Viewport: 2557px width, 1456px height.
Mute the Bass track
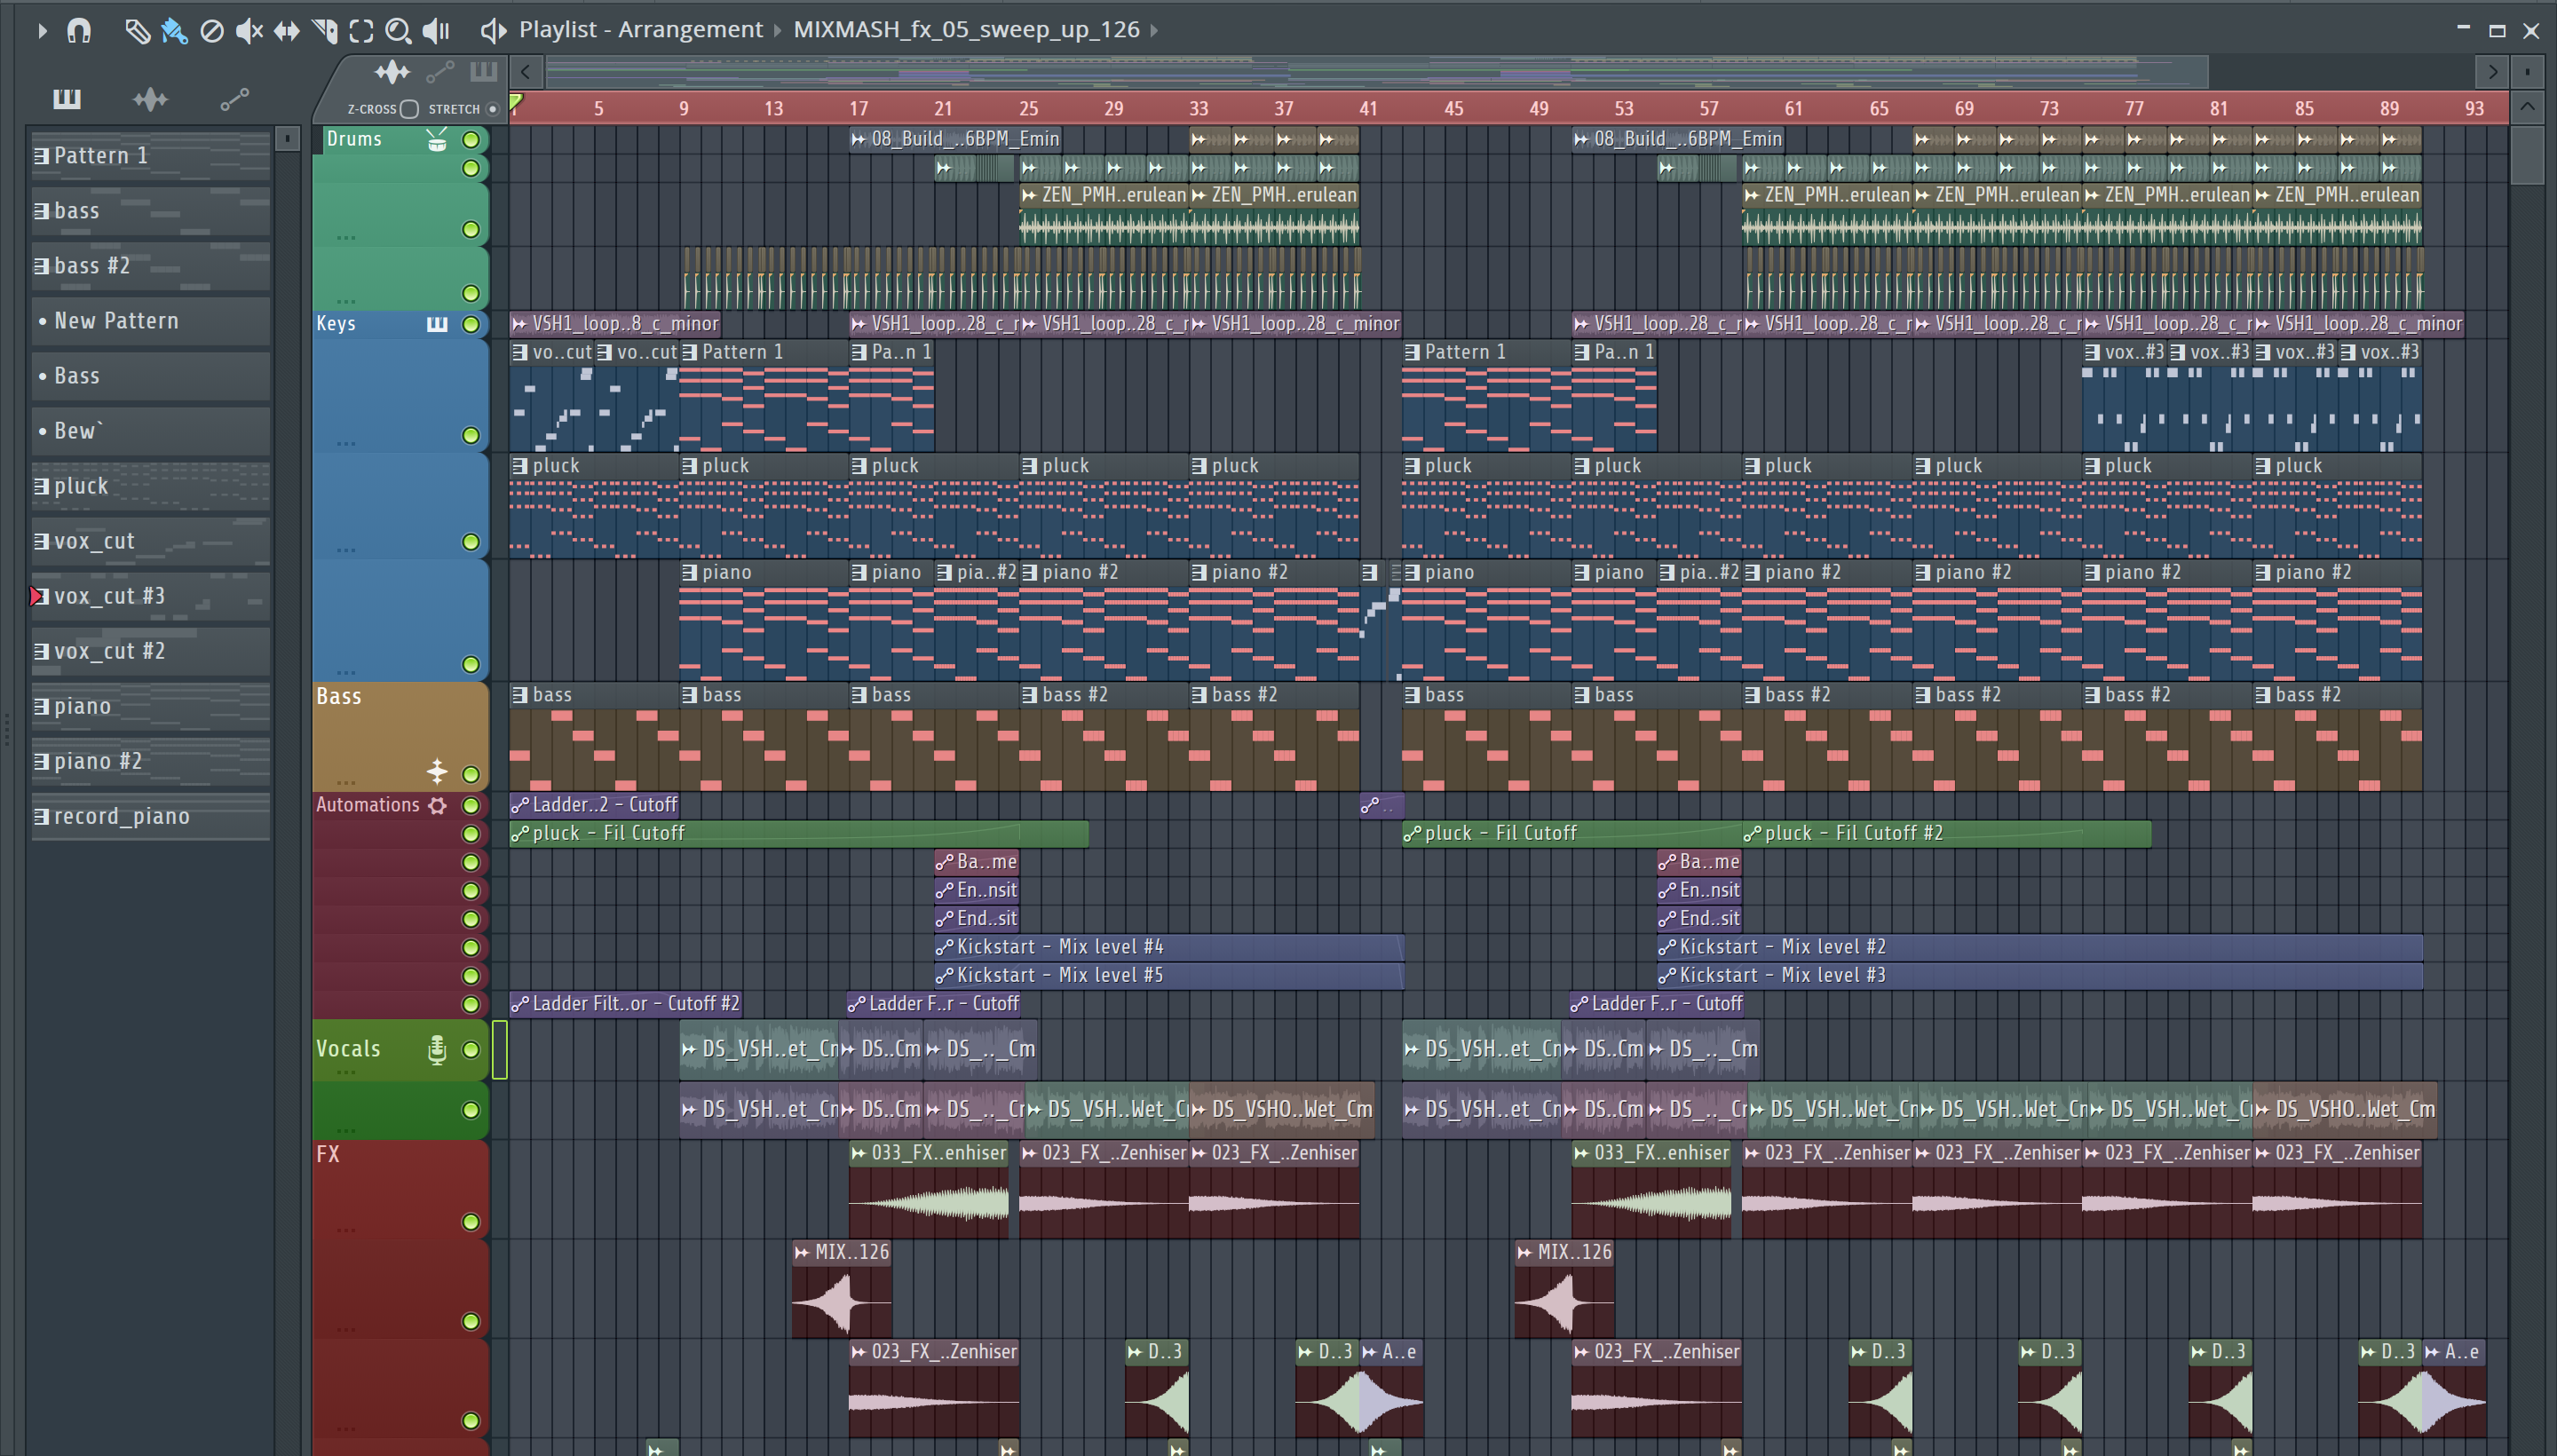[x=470, y=774]
